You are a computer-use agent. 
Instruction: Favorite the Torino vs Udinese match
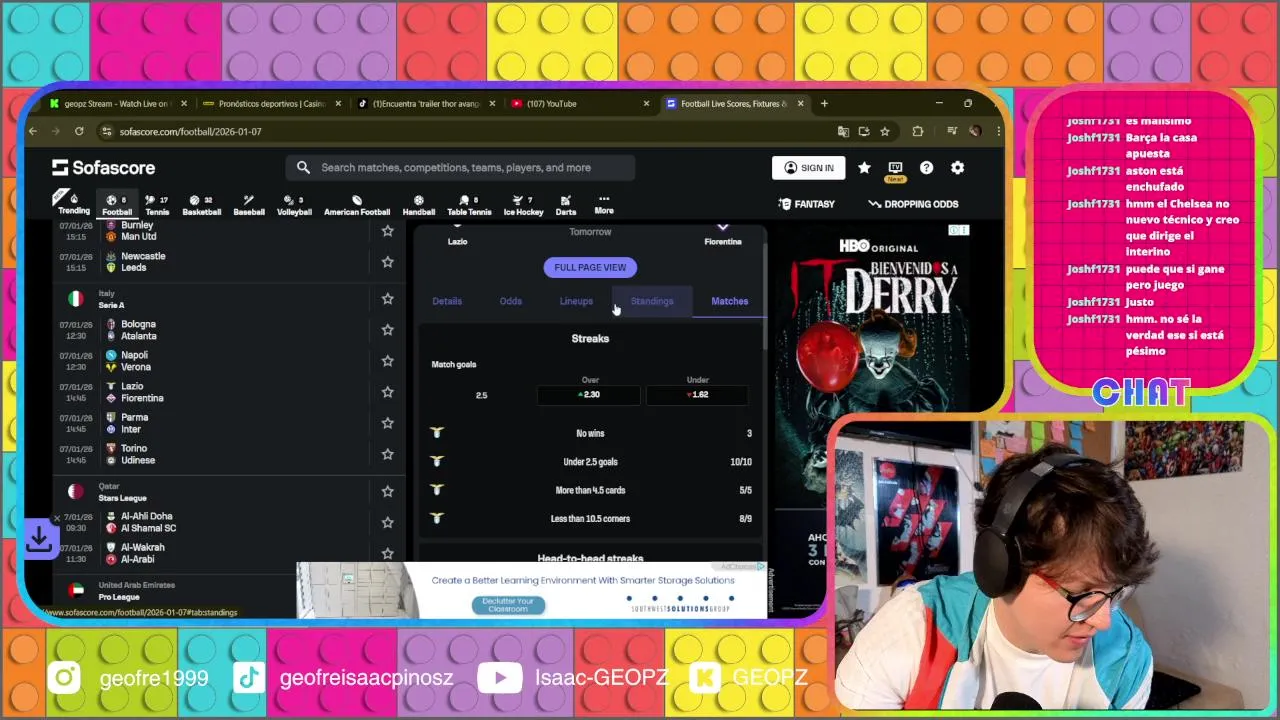click(387, 454)
